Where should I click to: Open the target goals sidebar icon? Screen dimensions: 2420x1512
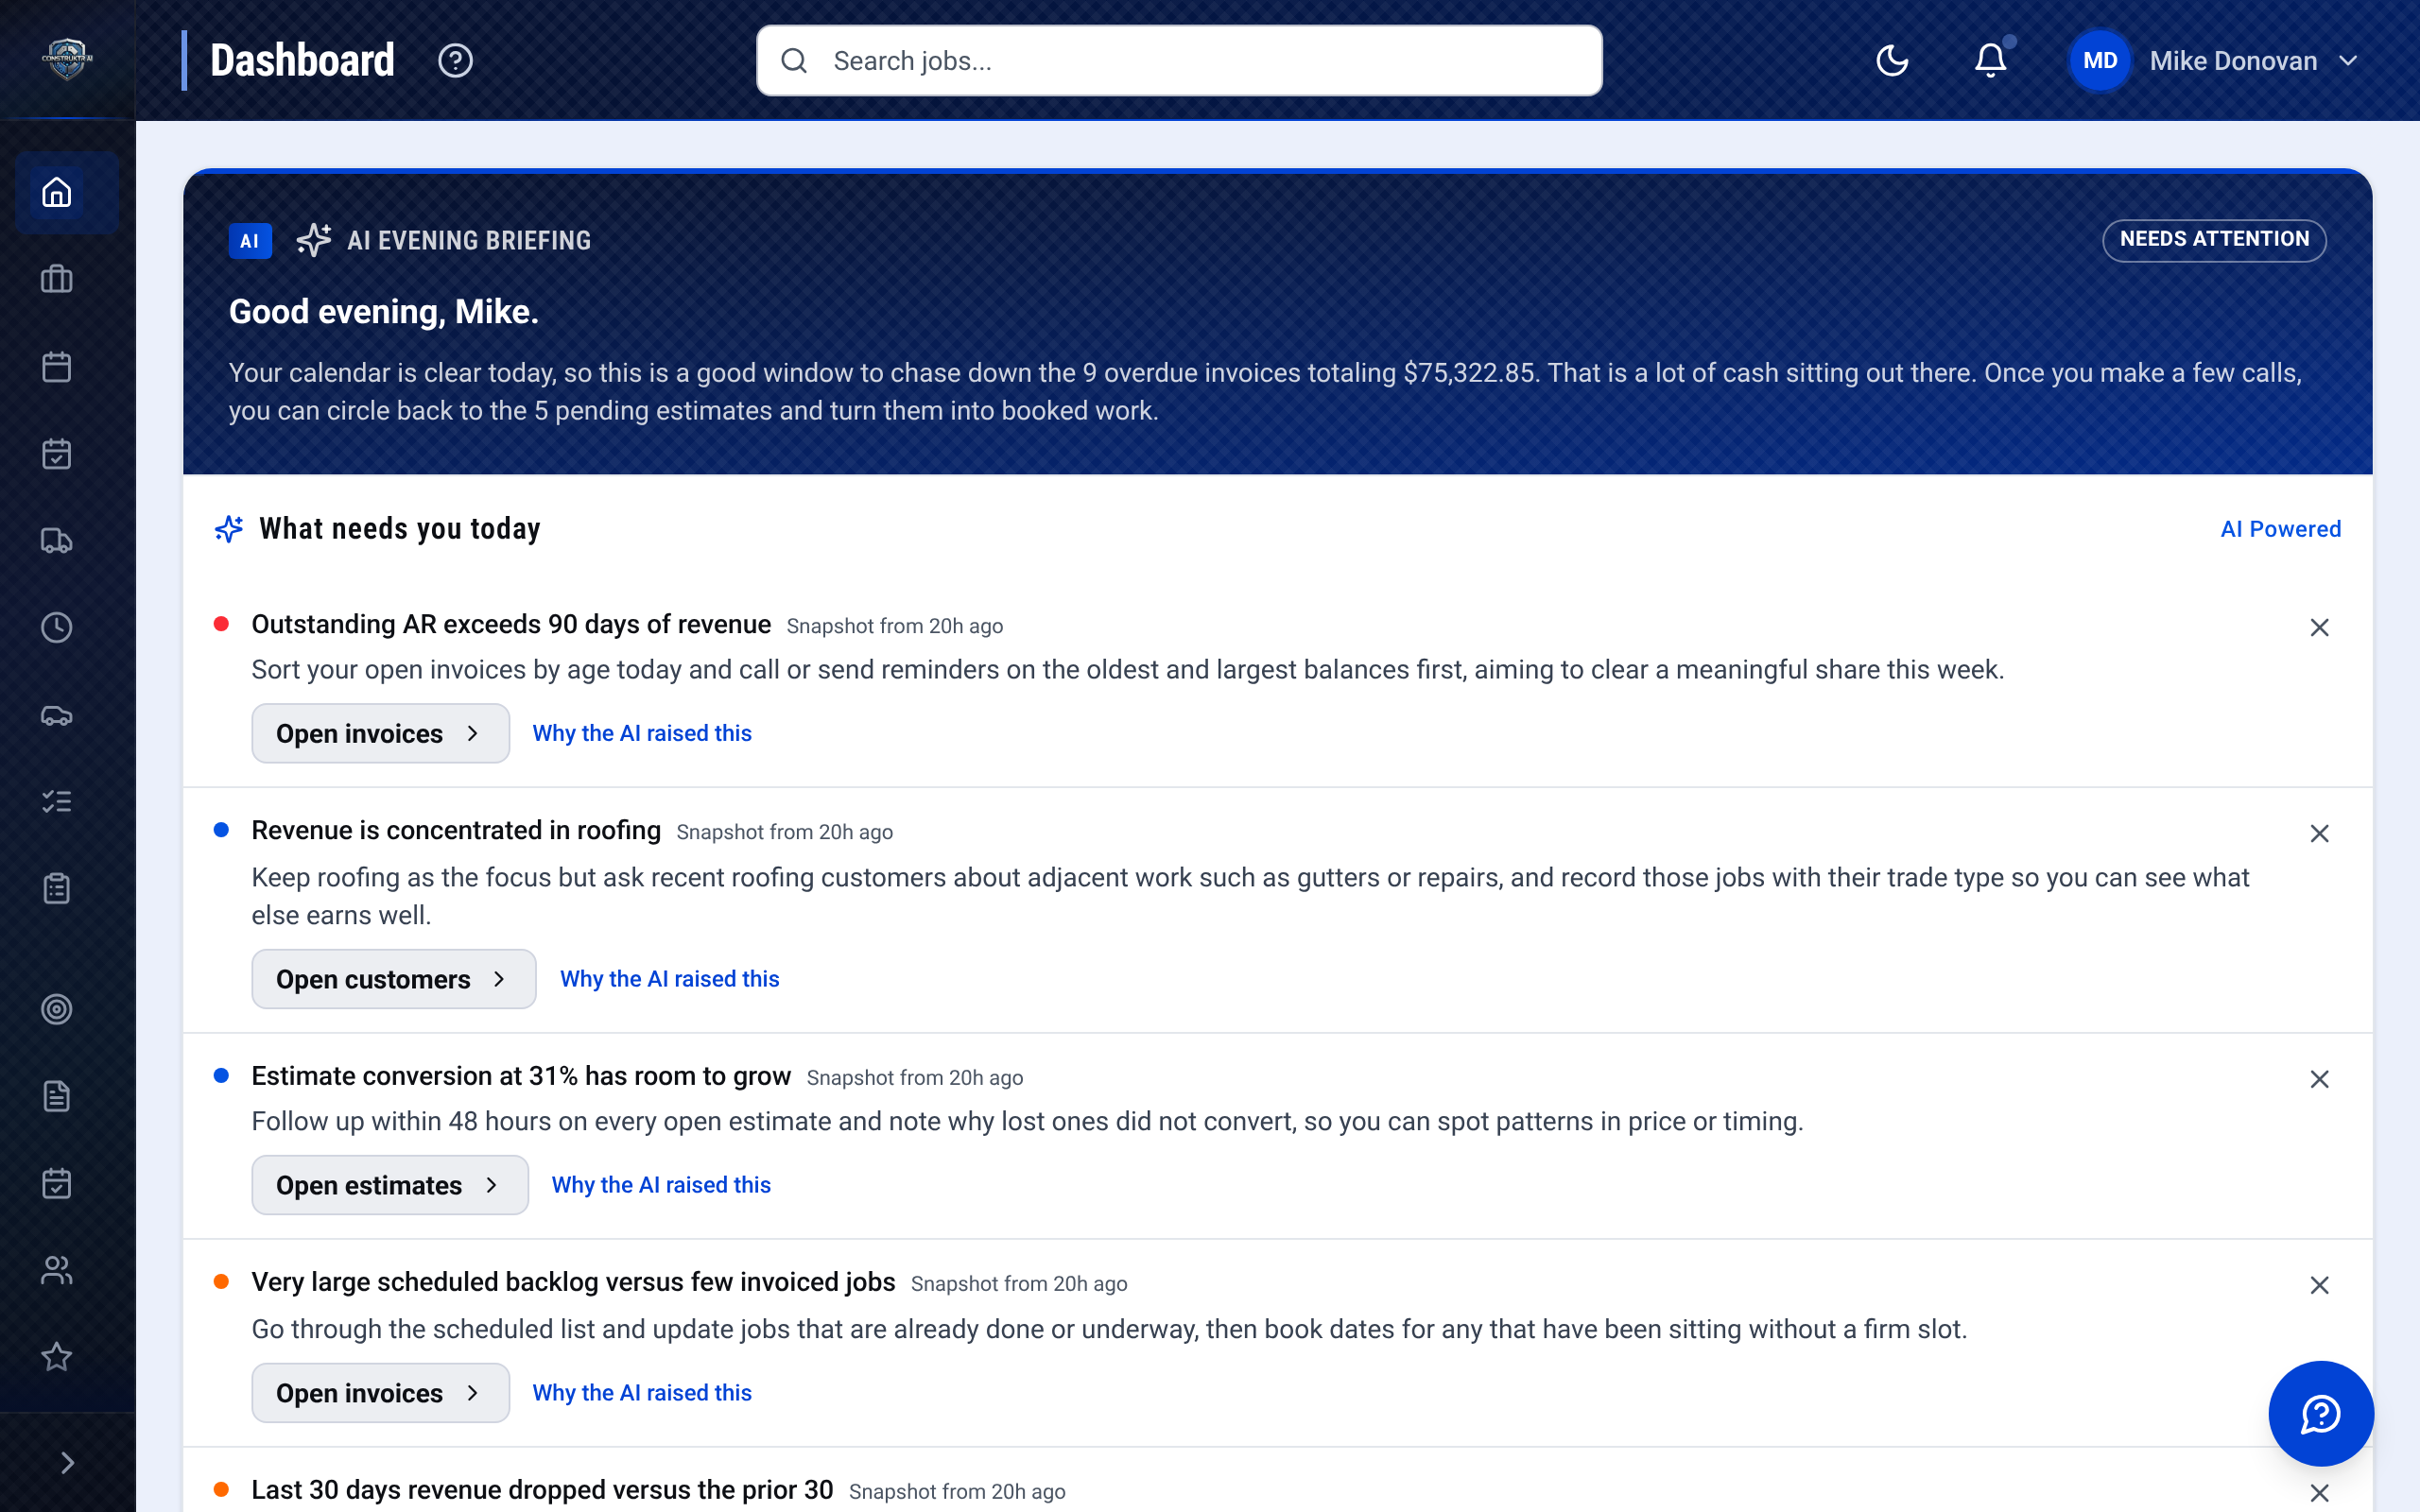click(x=57, y=1009)
